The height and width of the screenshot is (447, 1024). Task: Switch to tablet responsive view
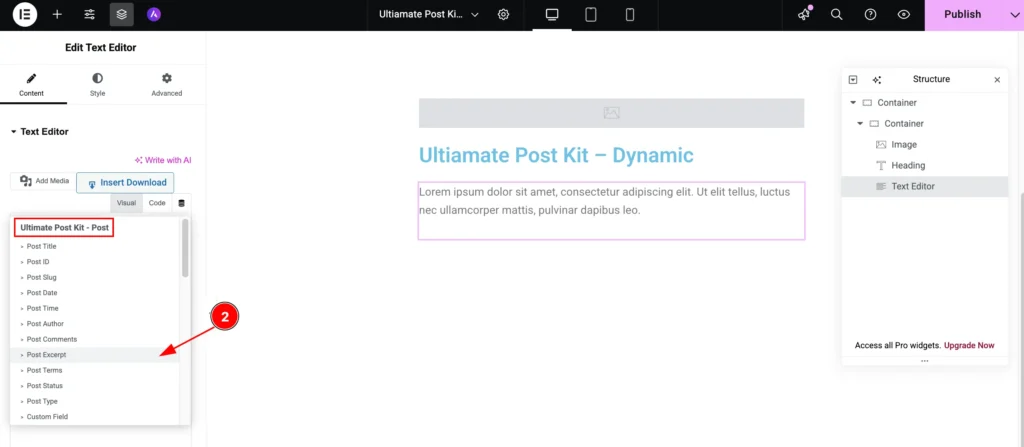tap(591, 15)
